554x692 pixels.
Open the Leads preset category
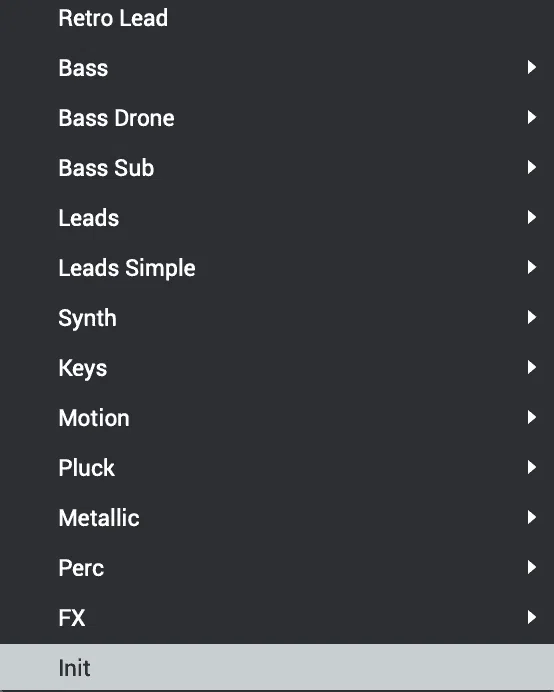277,218
